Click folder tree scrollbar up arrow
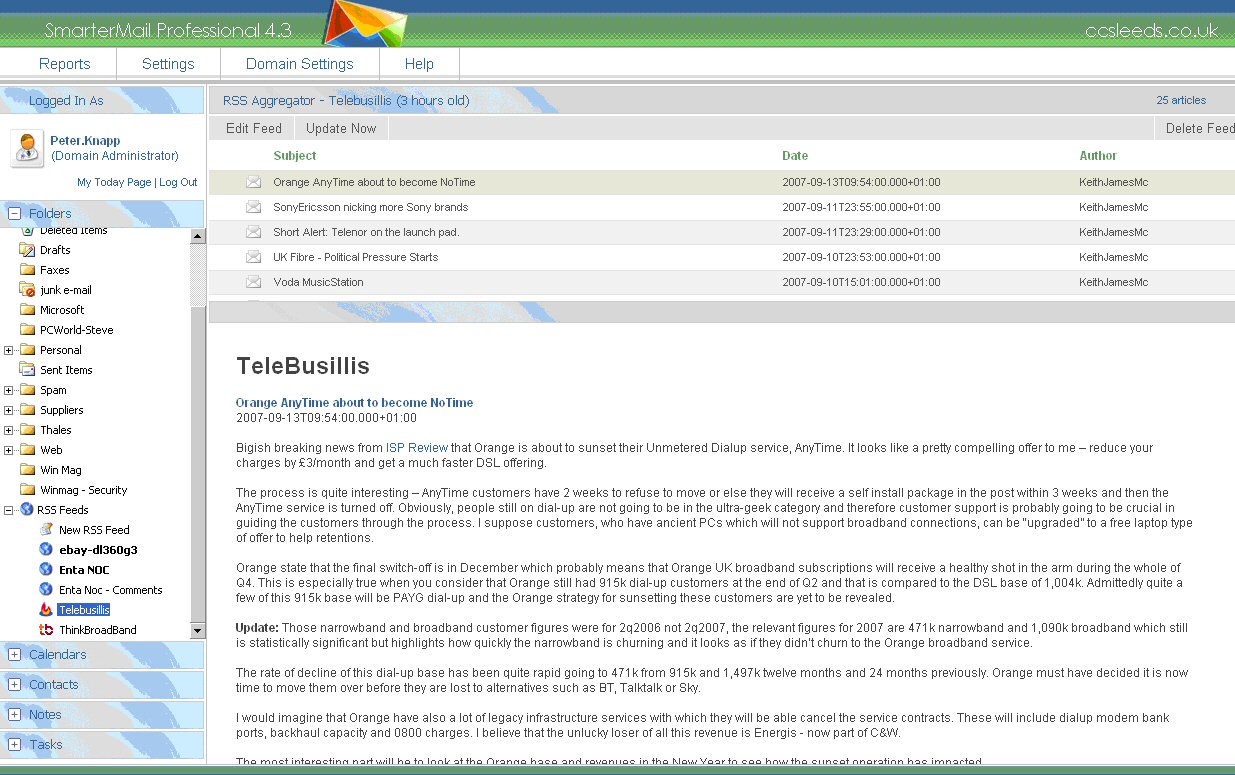 pyautogui.click(x=198, y=237)
